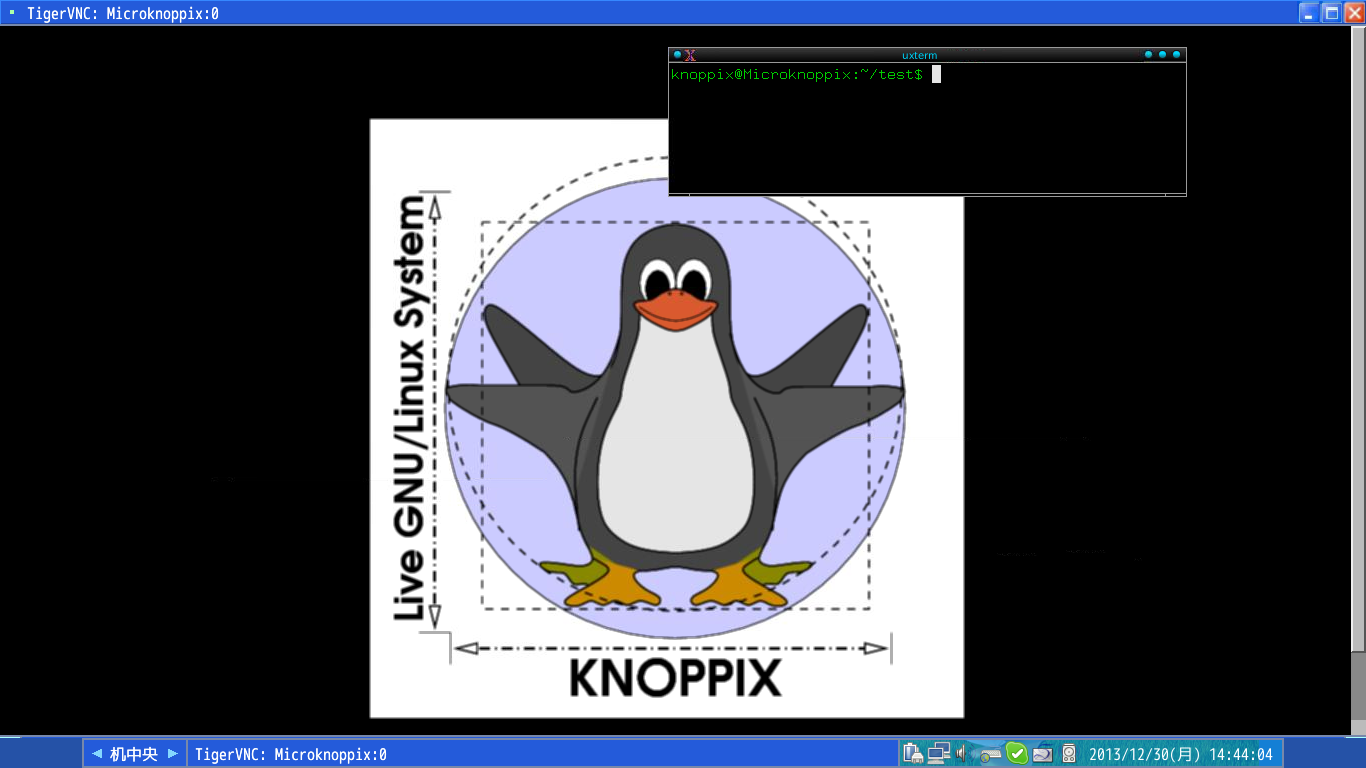Click the knoppix@Microknoppix:~/test$ terminal prompt
Screen dimensions: 1366x768
tap(797, 75)
